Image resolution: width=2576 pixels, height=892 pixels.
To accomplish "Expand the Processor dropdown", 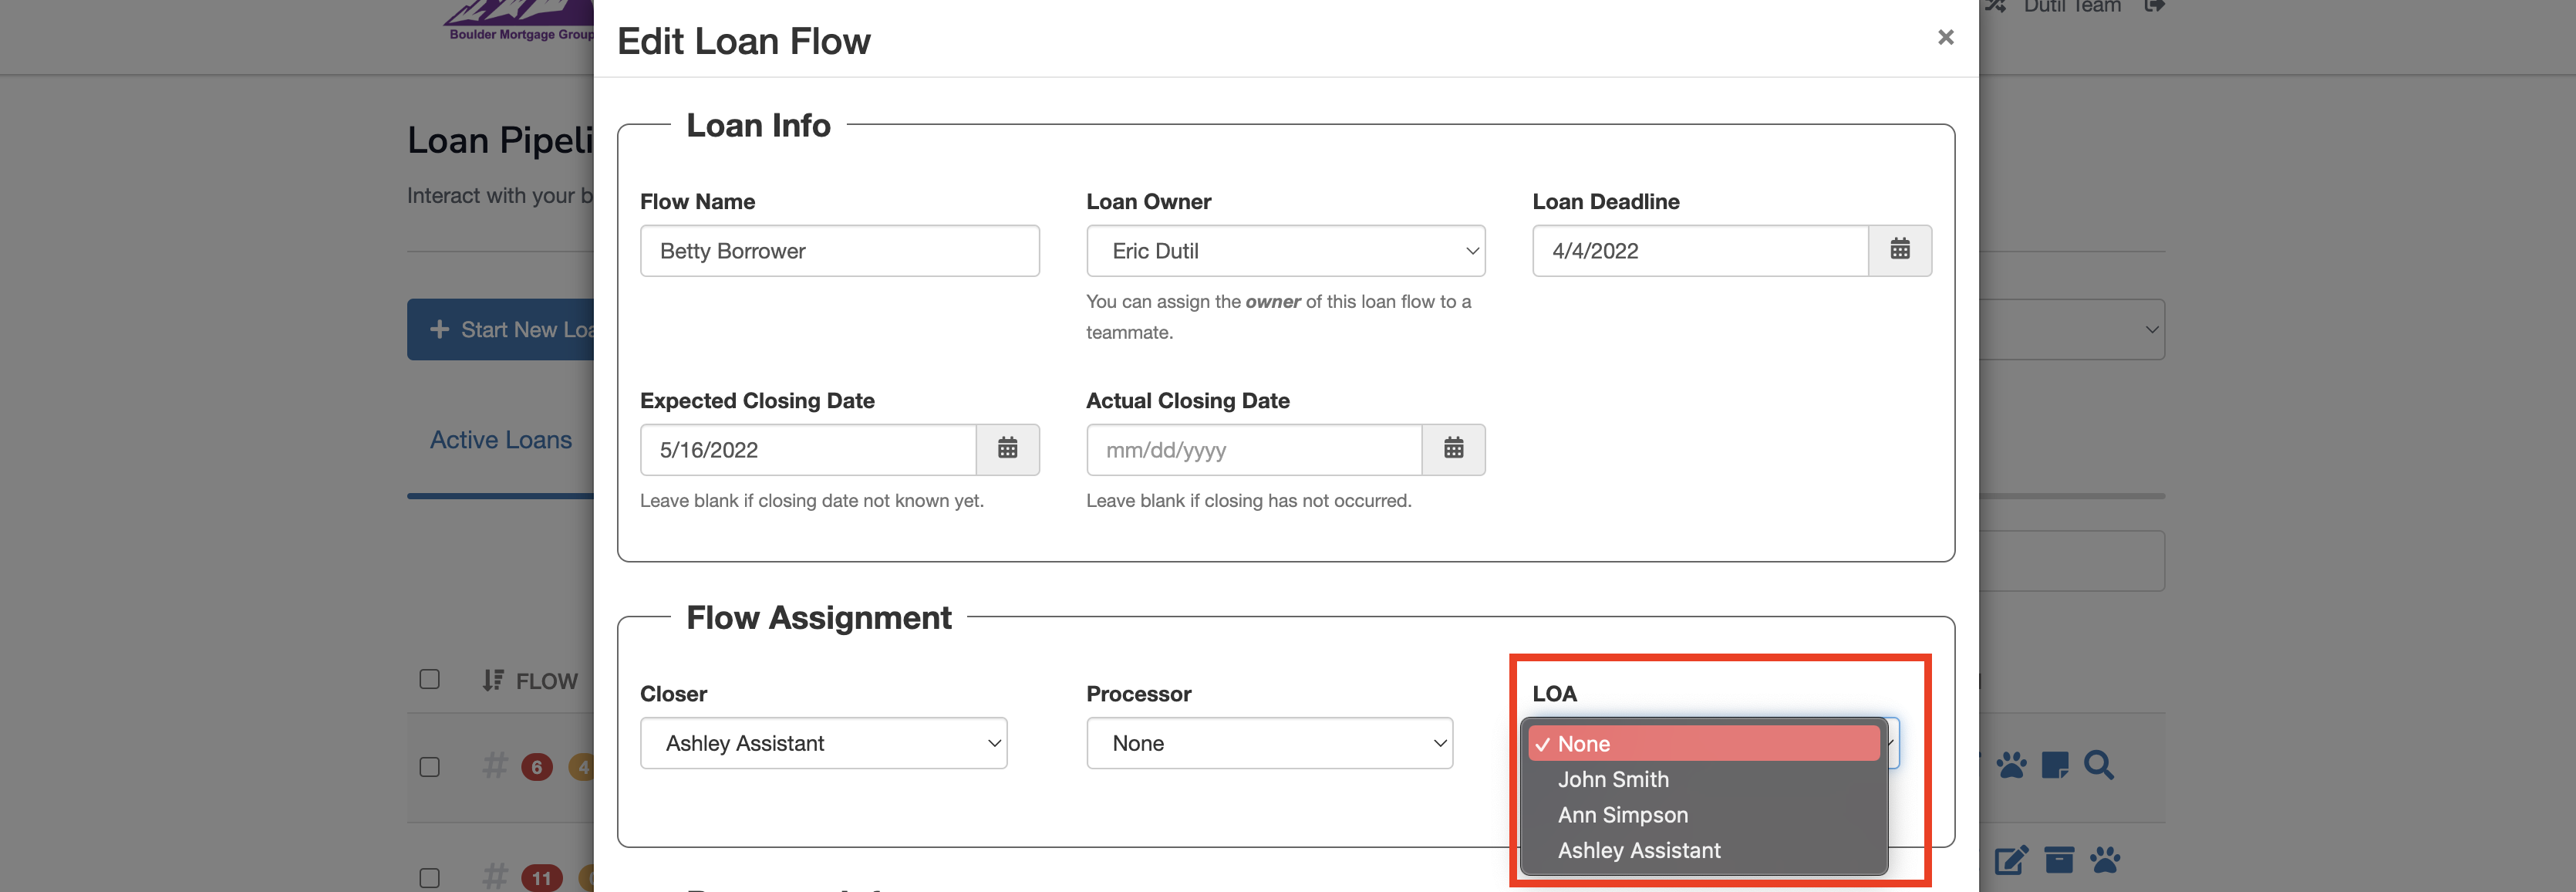I will pyautogui.click(x=1269, y=743).
